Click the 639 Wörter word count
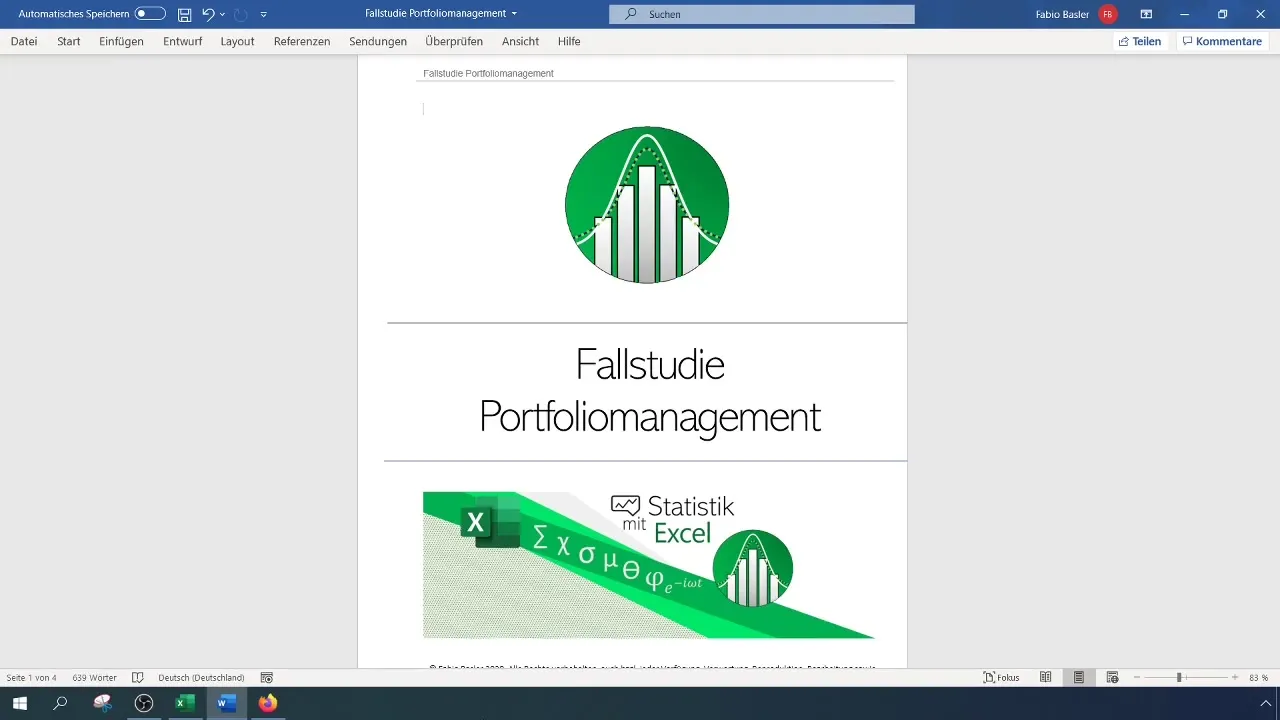 (x=94, y=677)
